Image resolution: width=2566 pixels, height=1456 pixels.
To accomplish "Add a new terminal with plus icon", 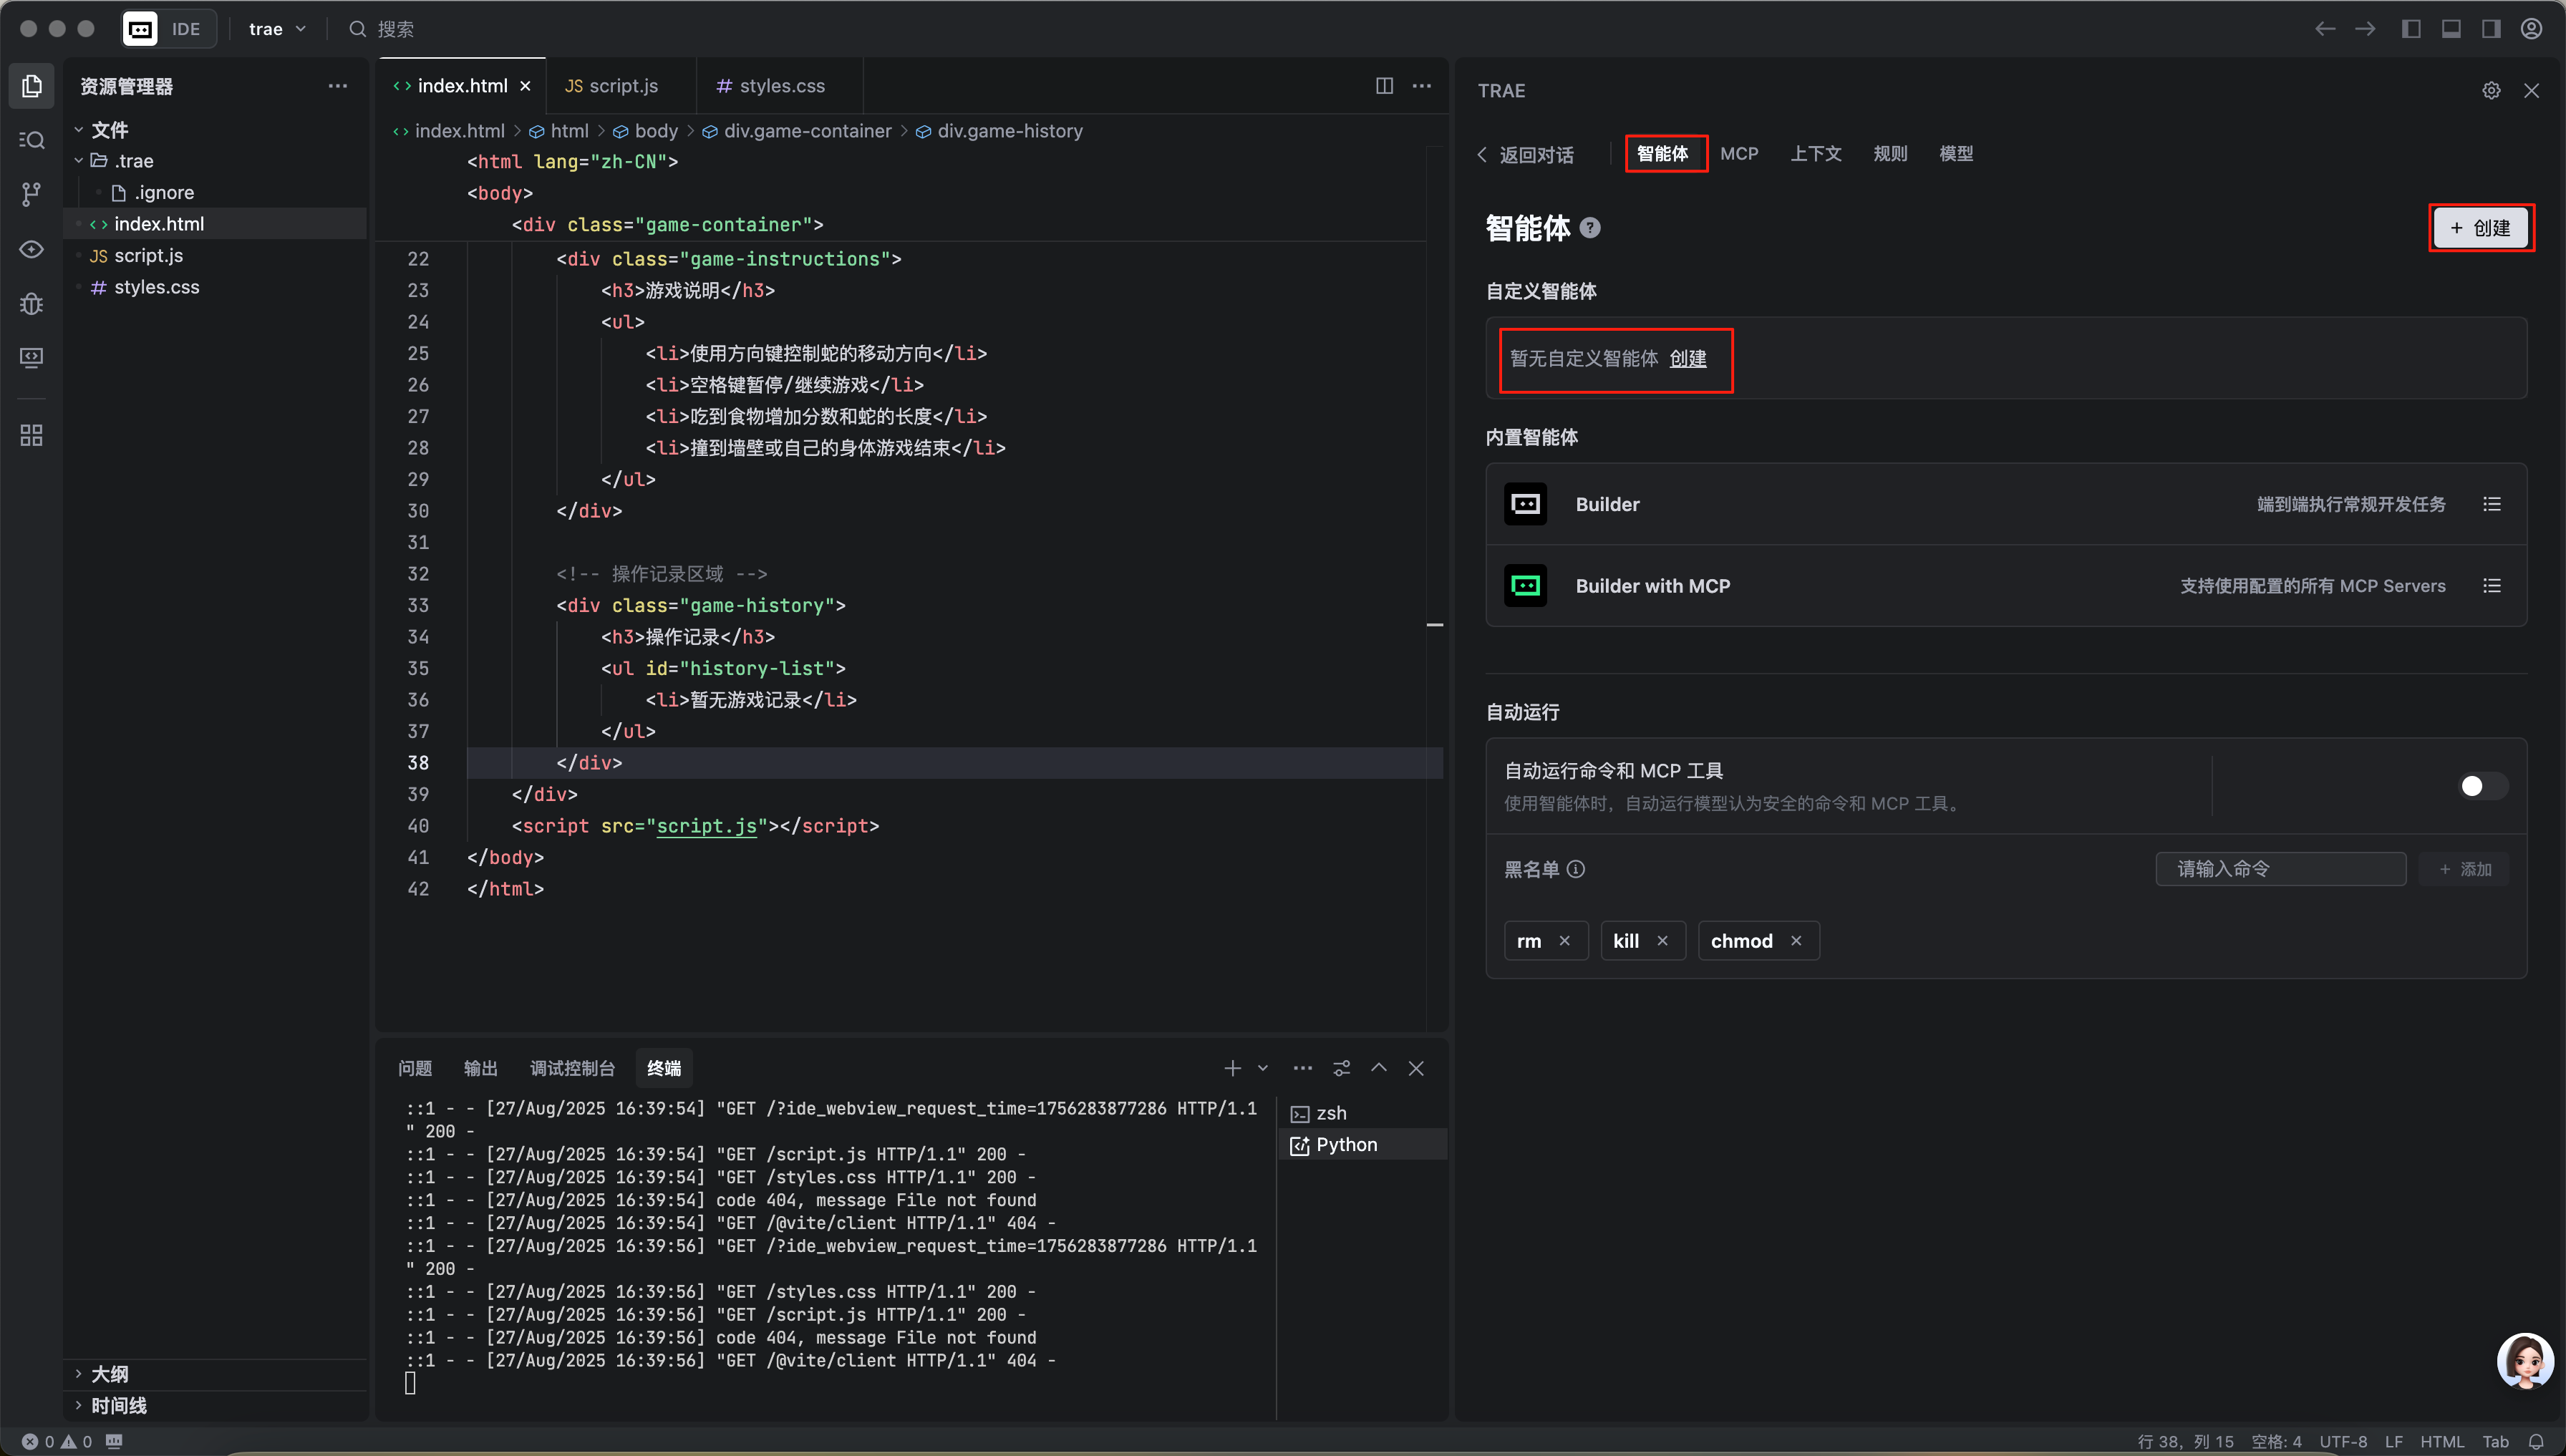I will click(1232, 1068).
